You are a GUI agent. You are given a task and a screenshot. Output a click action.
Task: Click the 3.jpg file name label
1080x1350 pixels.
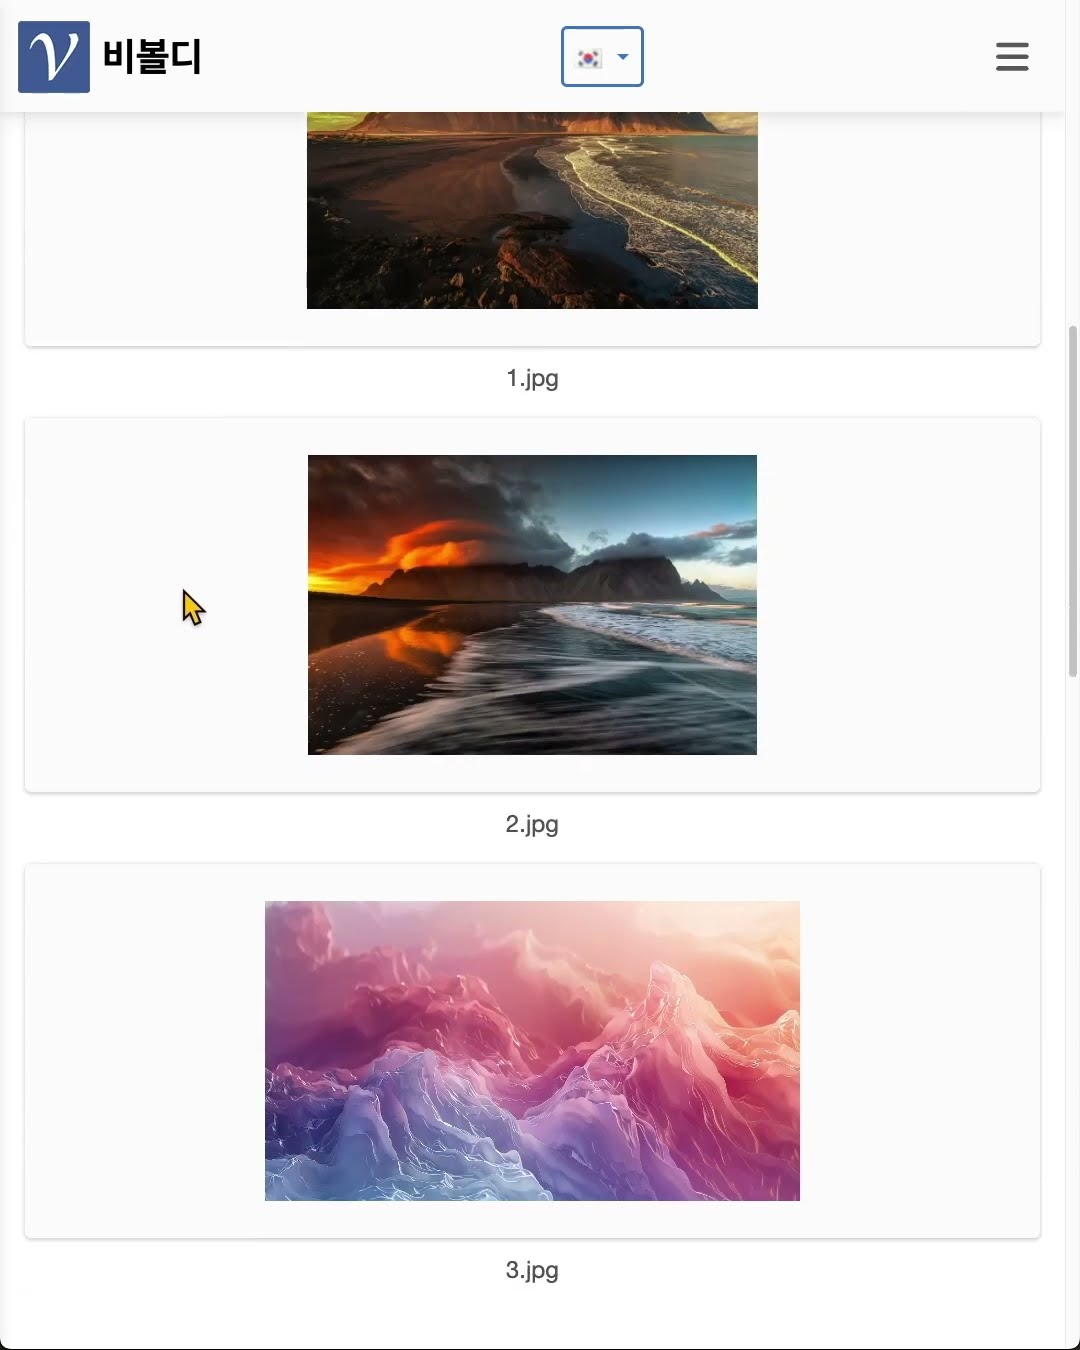point(532,1270)
